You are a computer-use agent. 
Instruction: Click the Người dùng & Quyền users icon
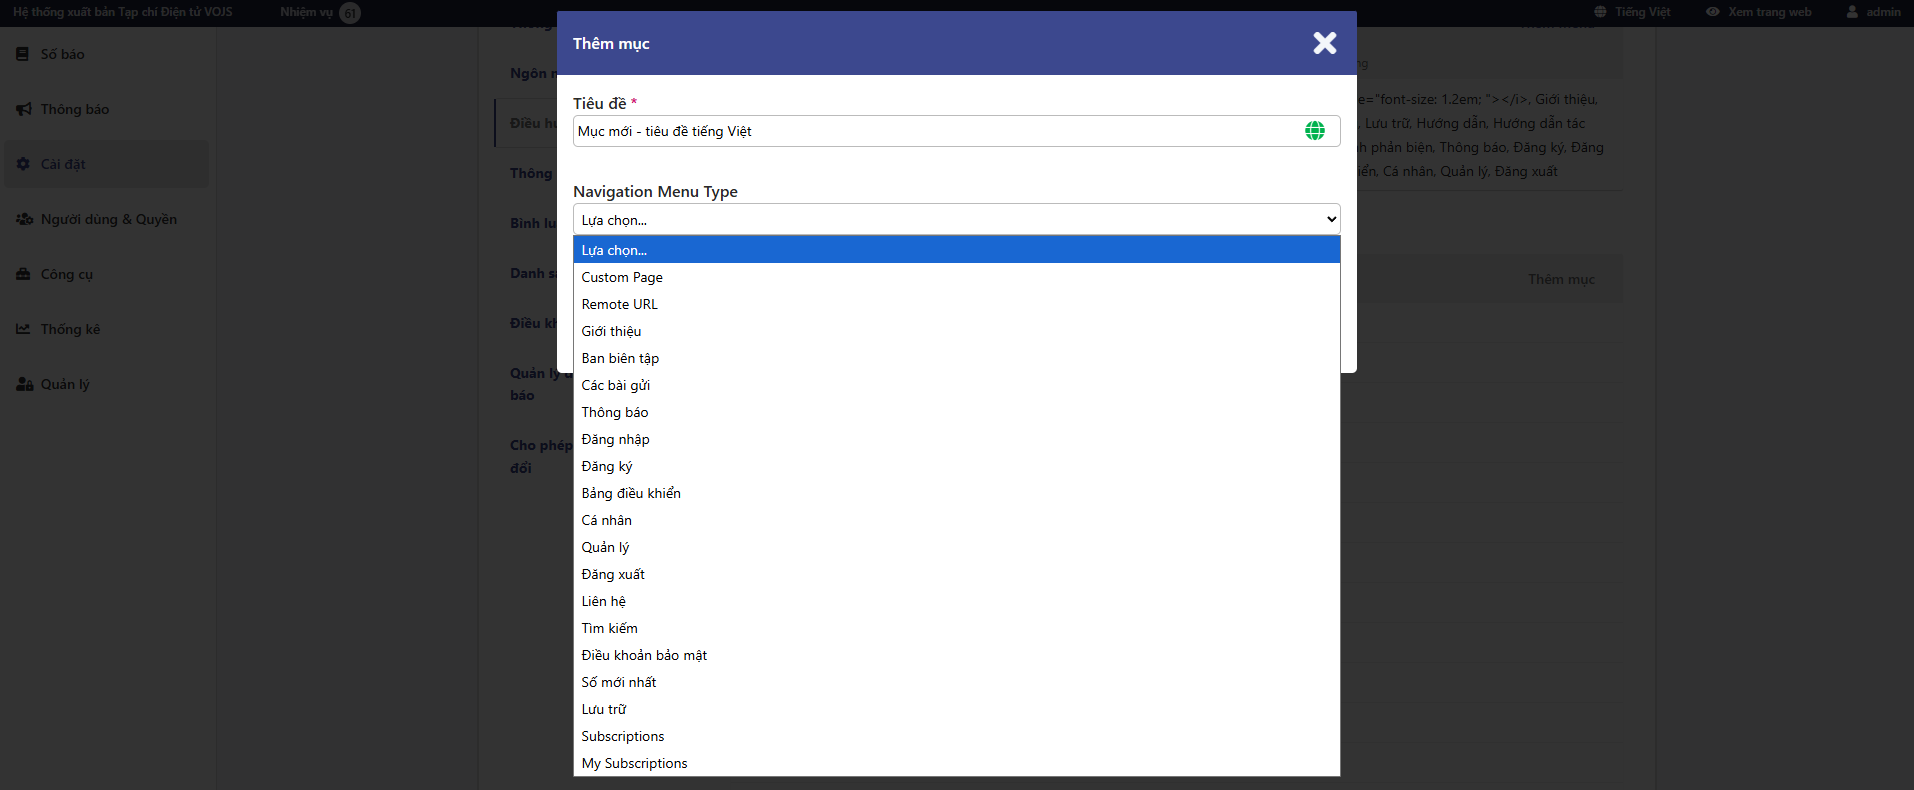click(24, 219)
